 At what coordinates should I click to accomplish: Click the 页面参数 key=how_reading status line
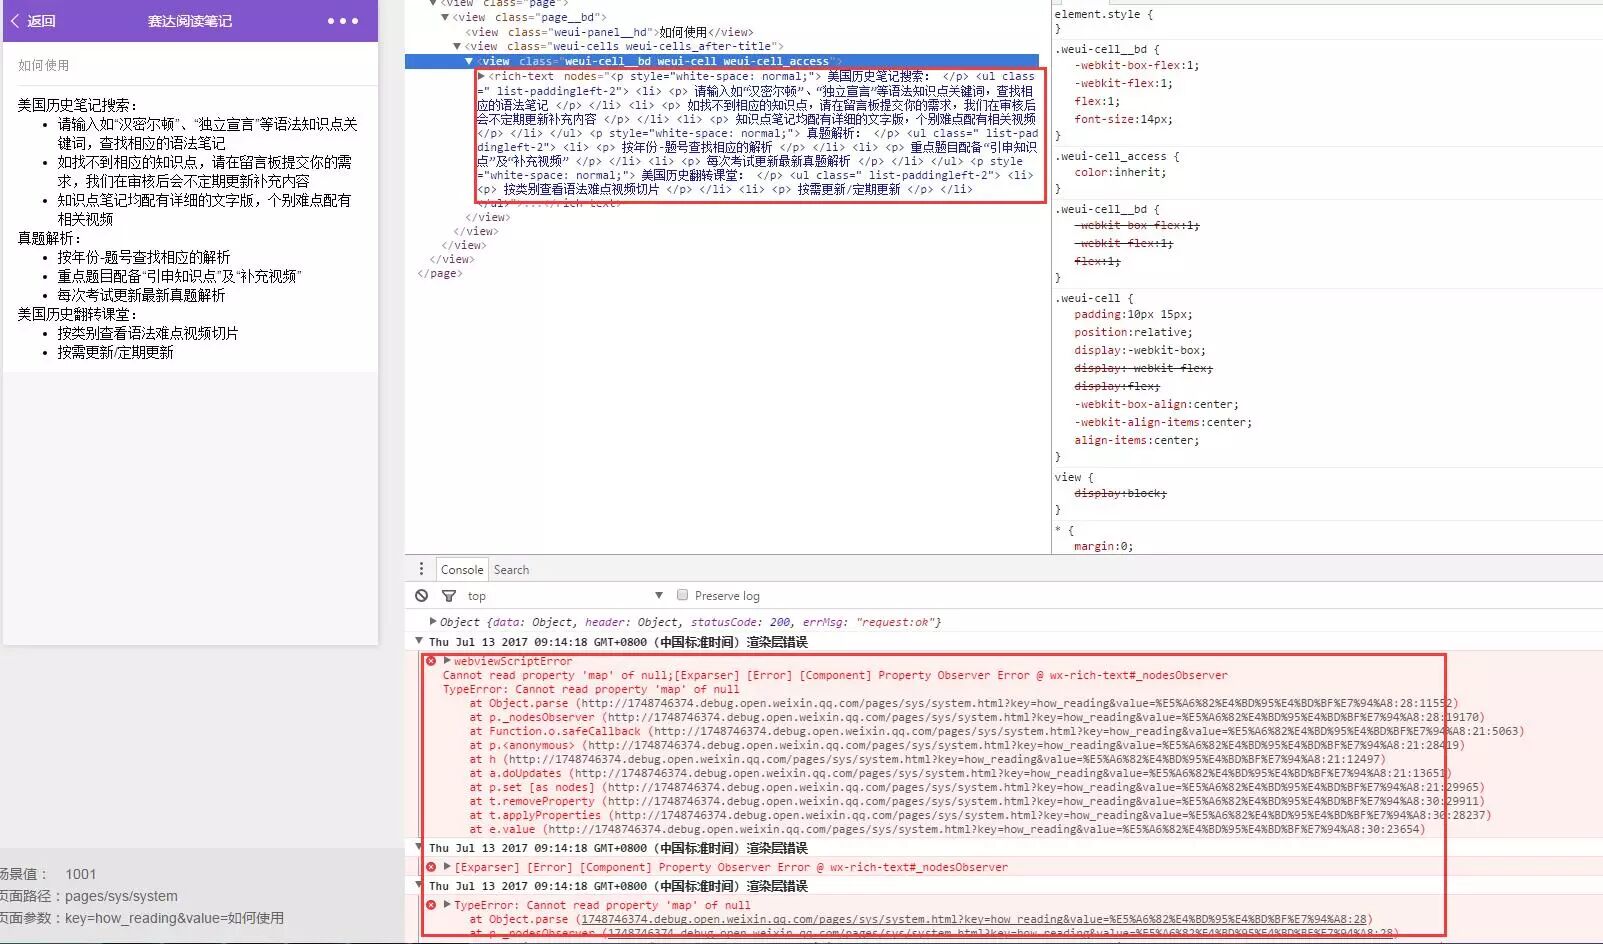click(x=142, y=918)
